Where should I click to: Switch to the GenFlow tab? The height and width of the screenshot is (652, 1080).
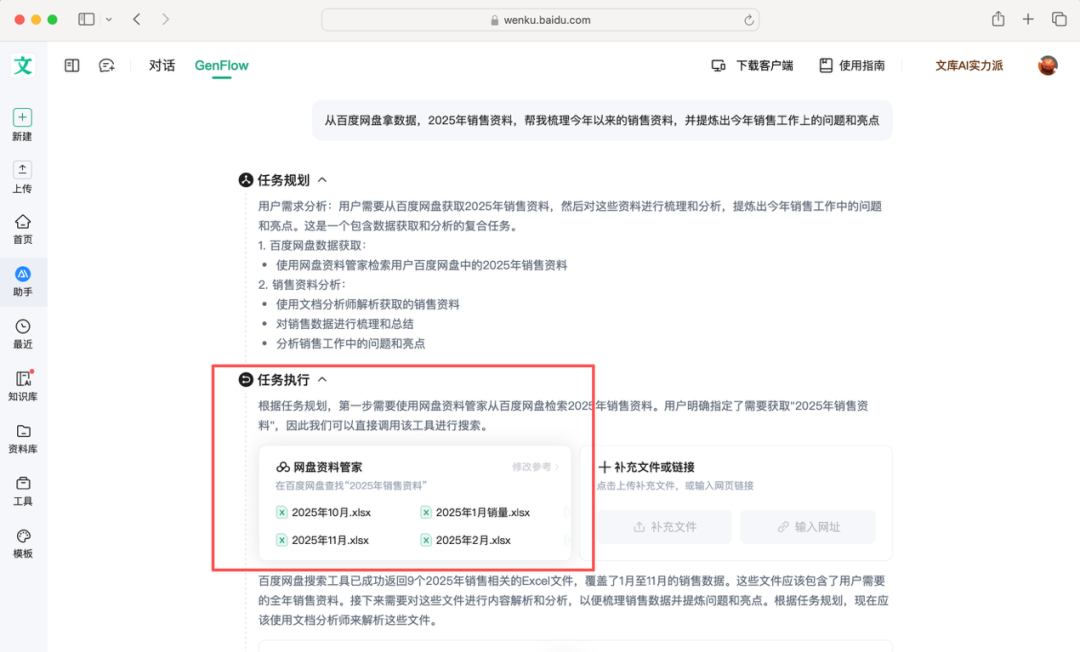(x=221, y=65)
